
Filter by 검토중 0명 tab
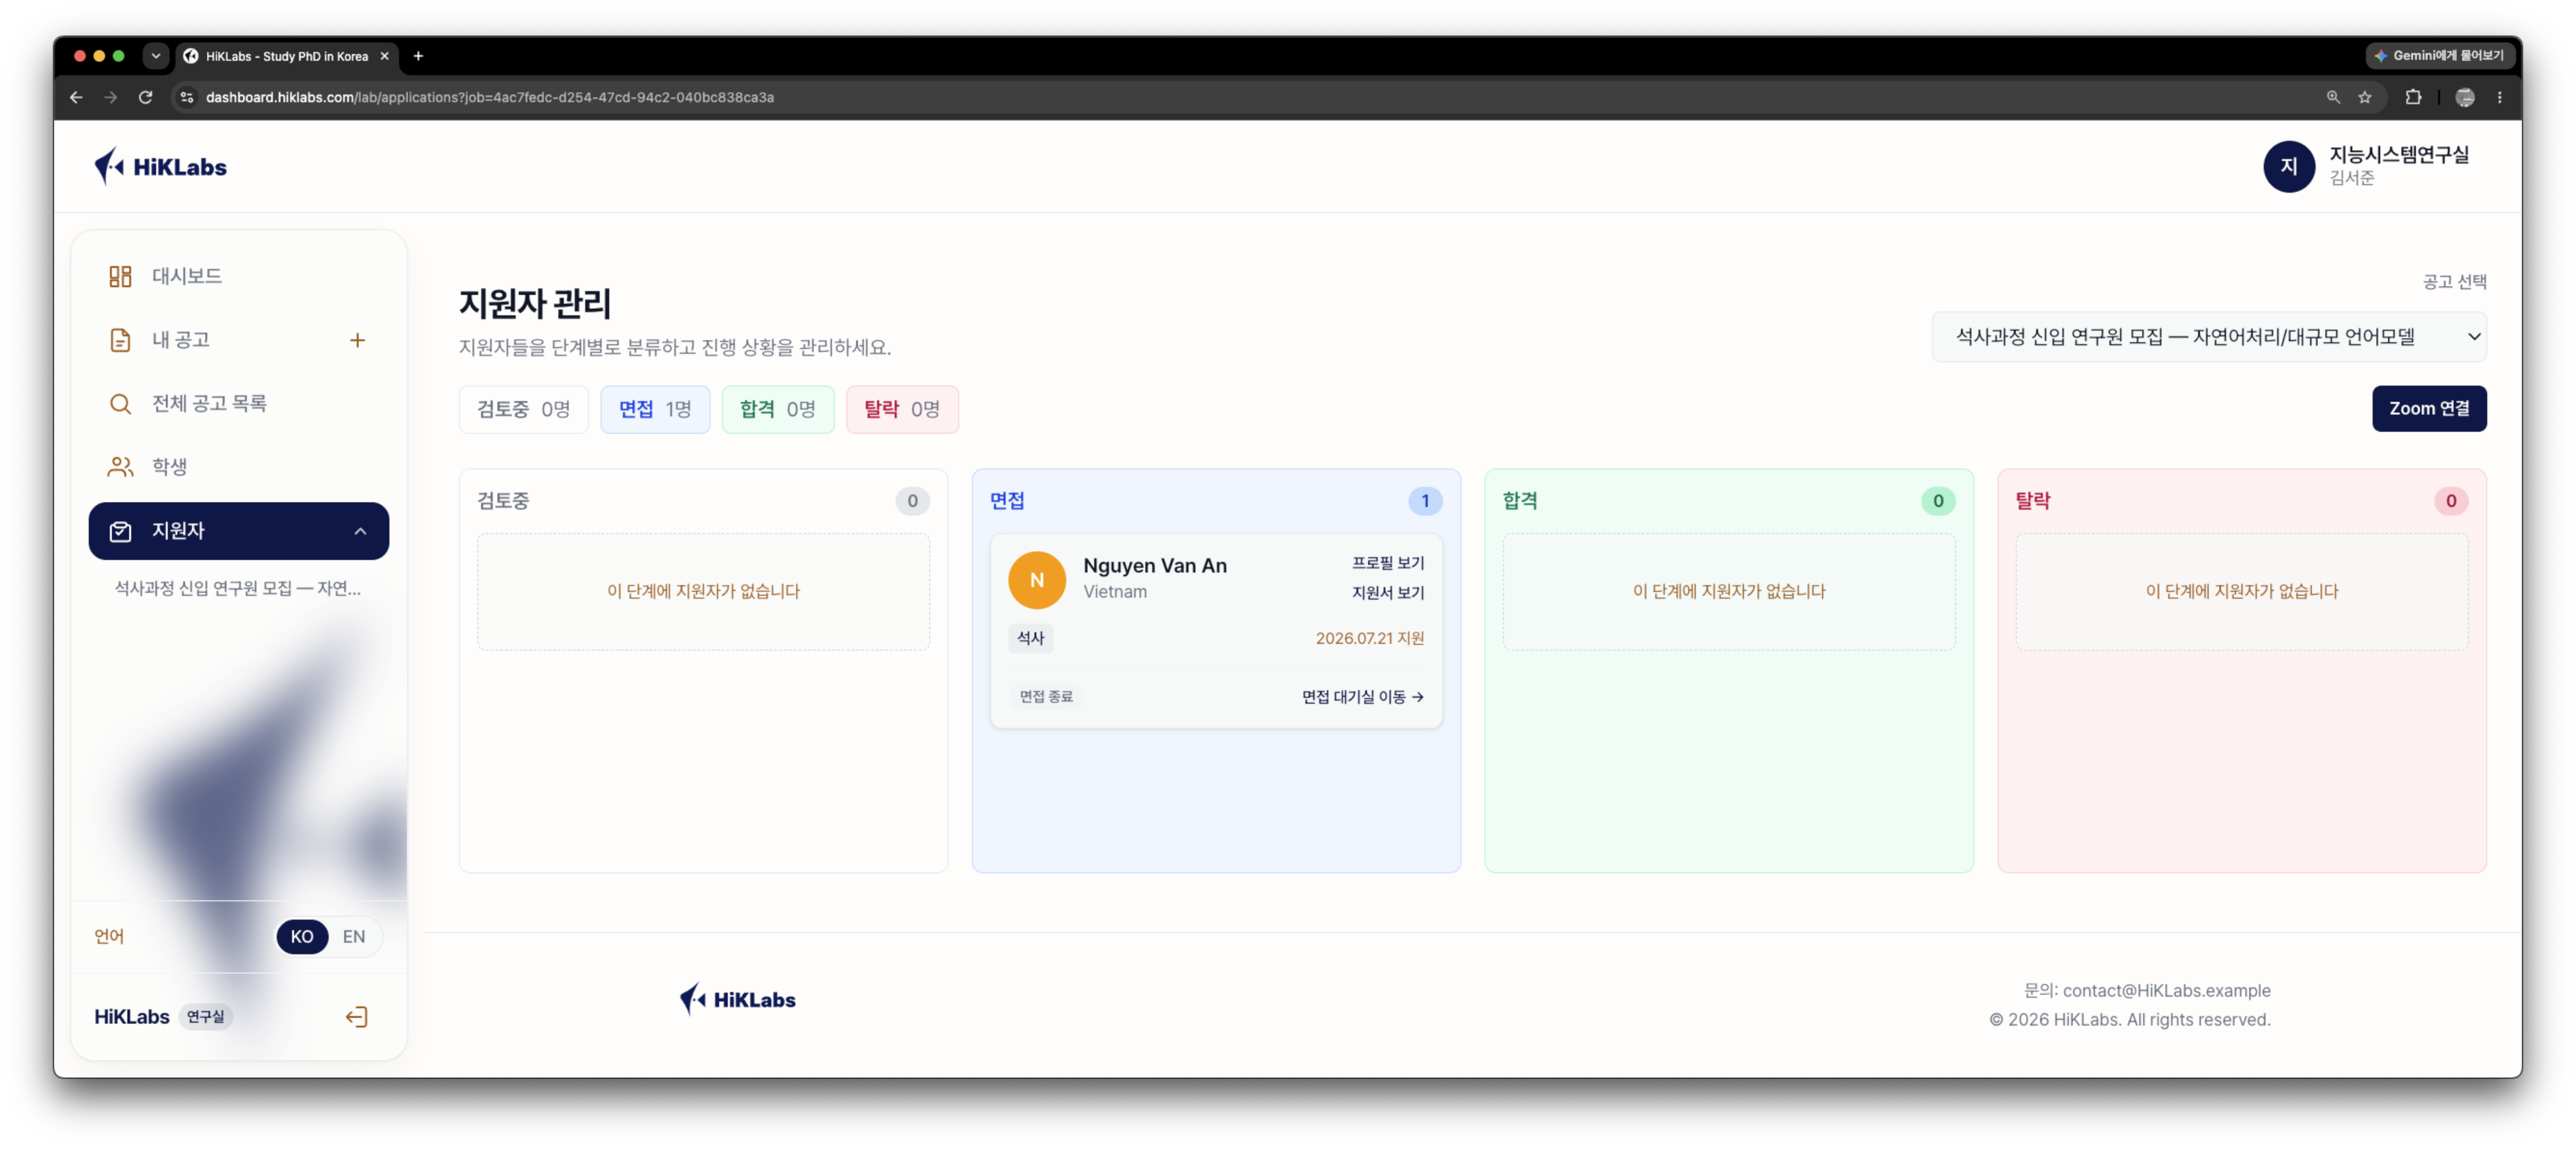523,409
